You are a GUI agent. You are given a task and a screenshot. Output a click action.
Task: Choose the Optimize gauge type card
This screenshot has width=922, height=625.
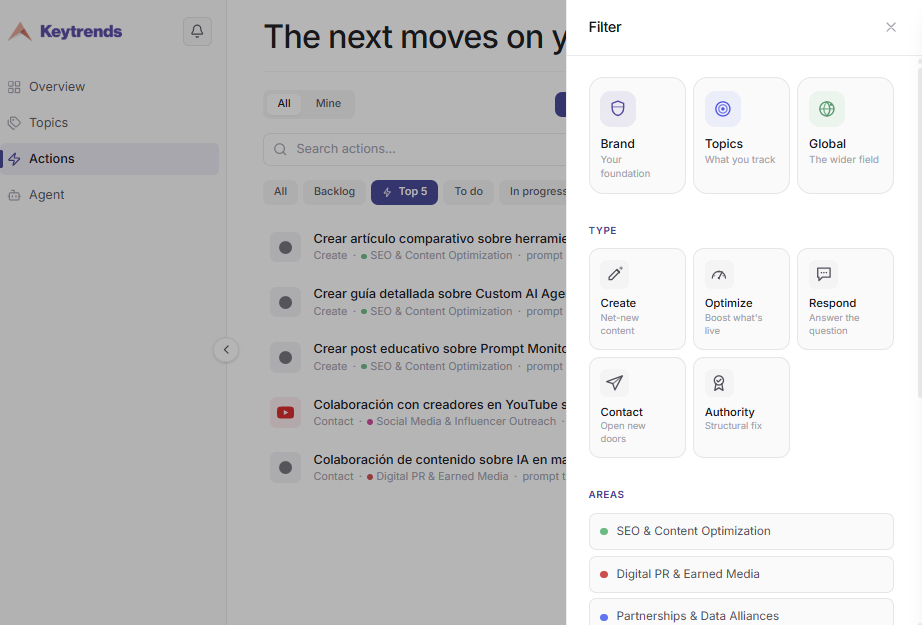pos(741,299)
